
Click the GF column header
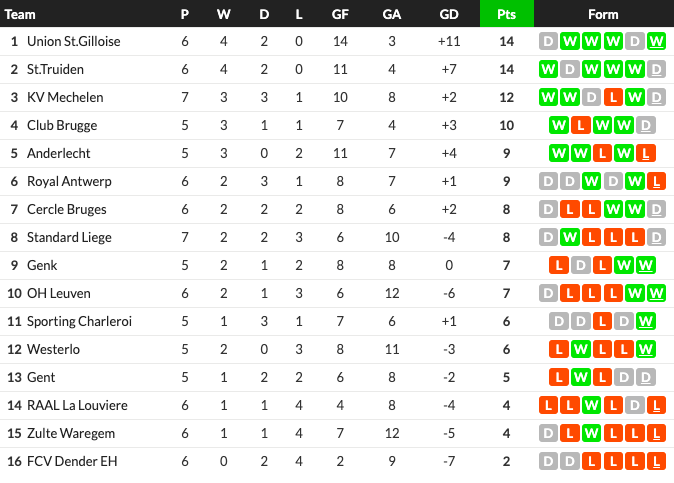point(340,14)
